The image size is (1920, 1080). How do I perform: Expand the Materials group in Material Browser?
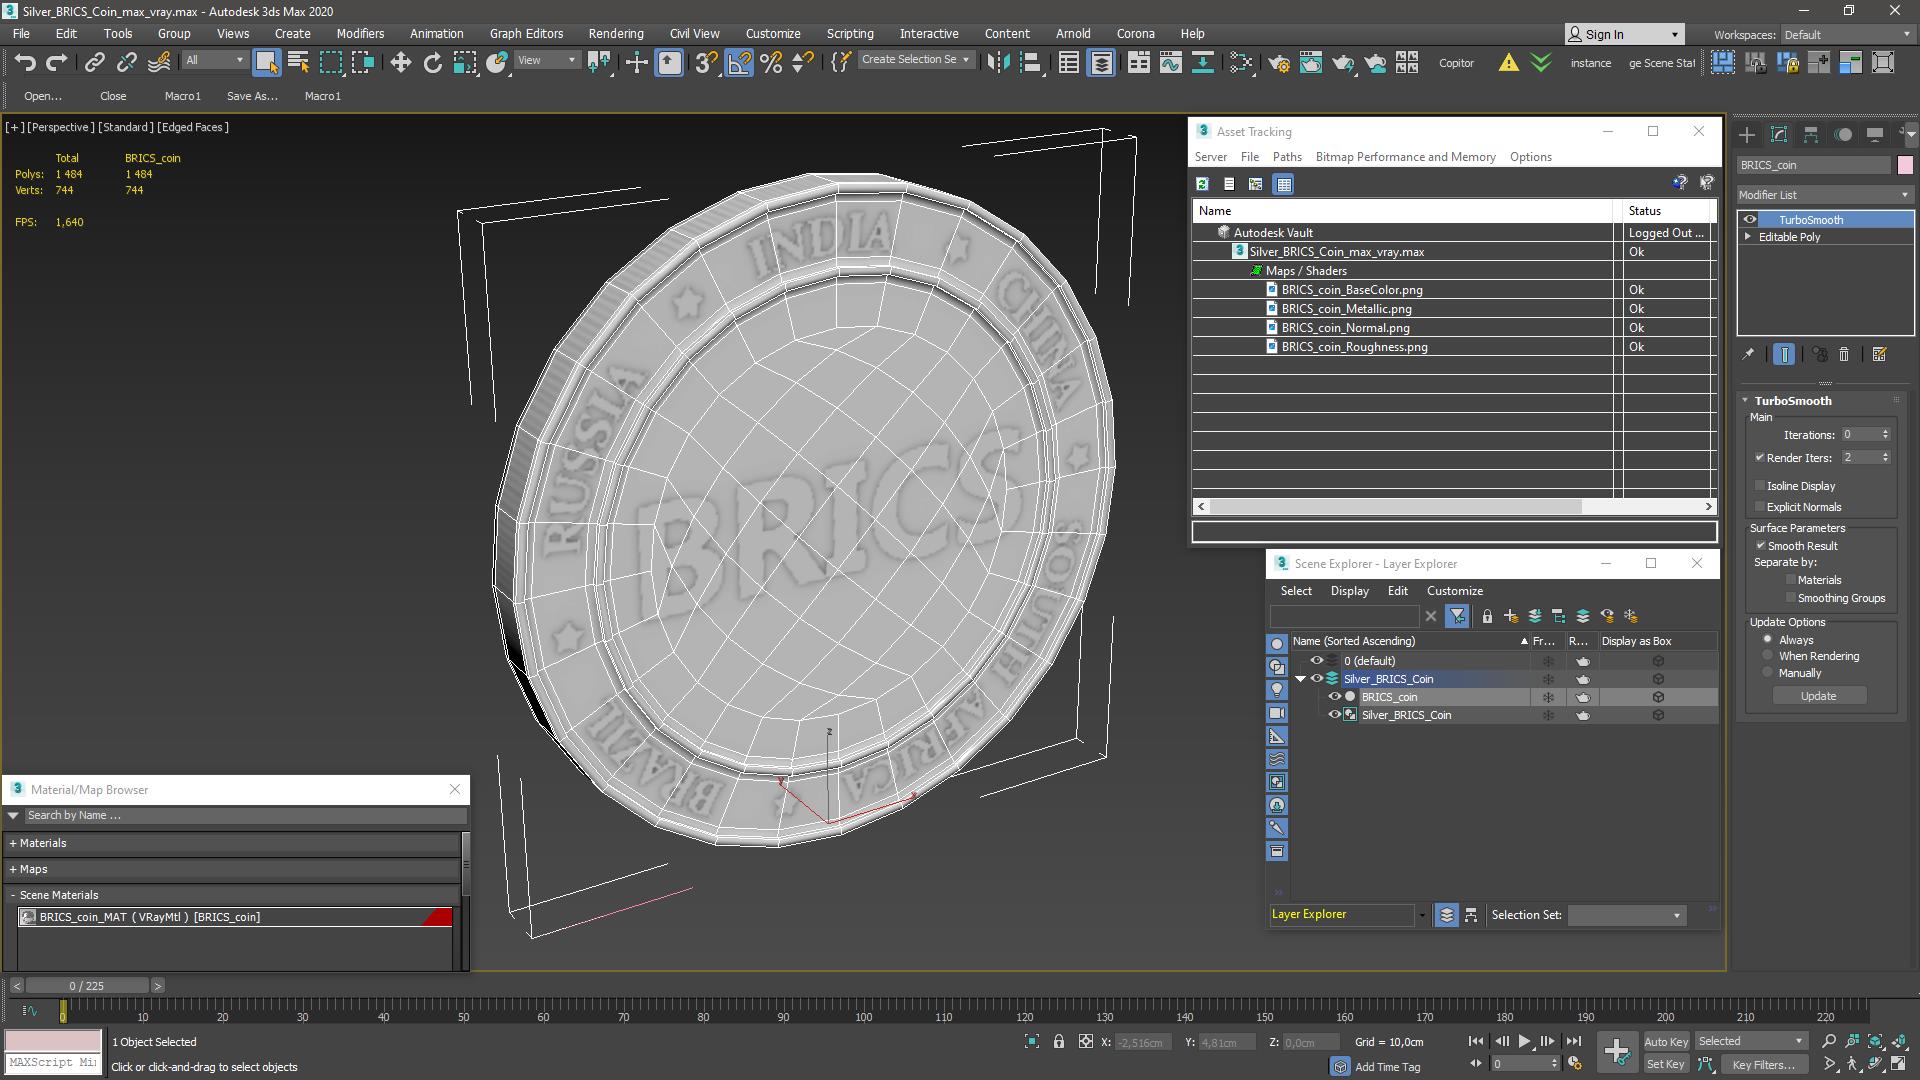click(x=13, y=843)
